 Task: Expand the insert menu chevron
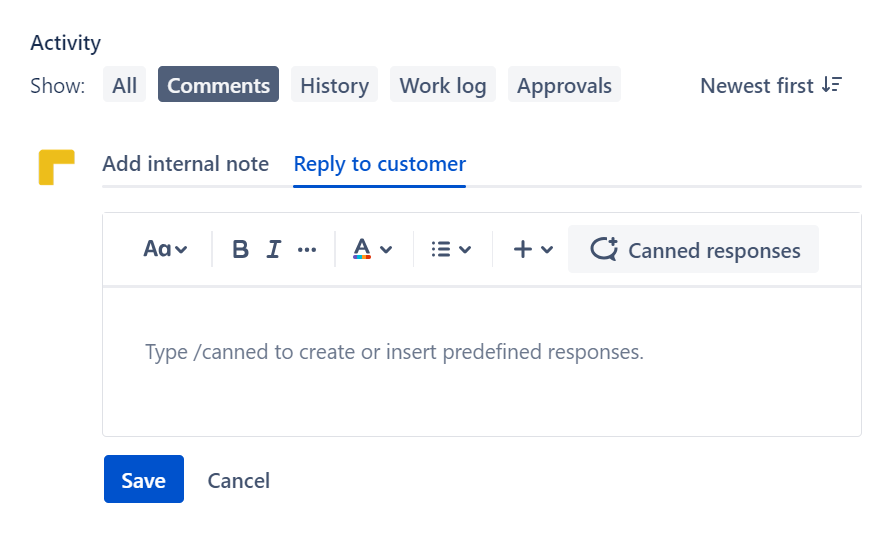[547, 250]
